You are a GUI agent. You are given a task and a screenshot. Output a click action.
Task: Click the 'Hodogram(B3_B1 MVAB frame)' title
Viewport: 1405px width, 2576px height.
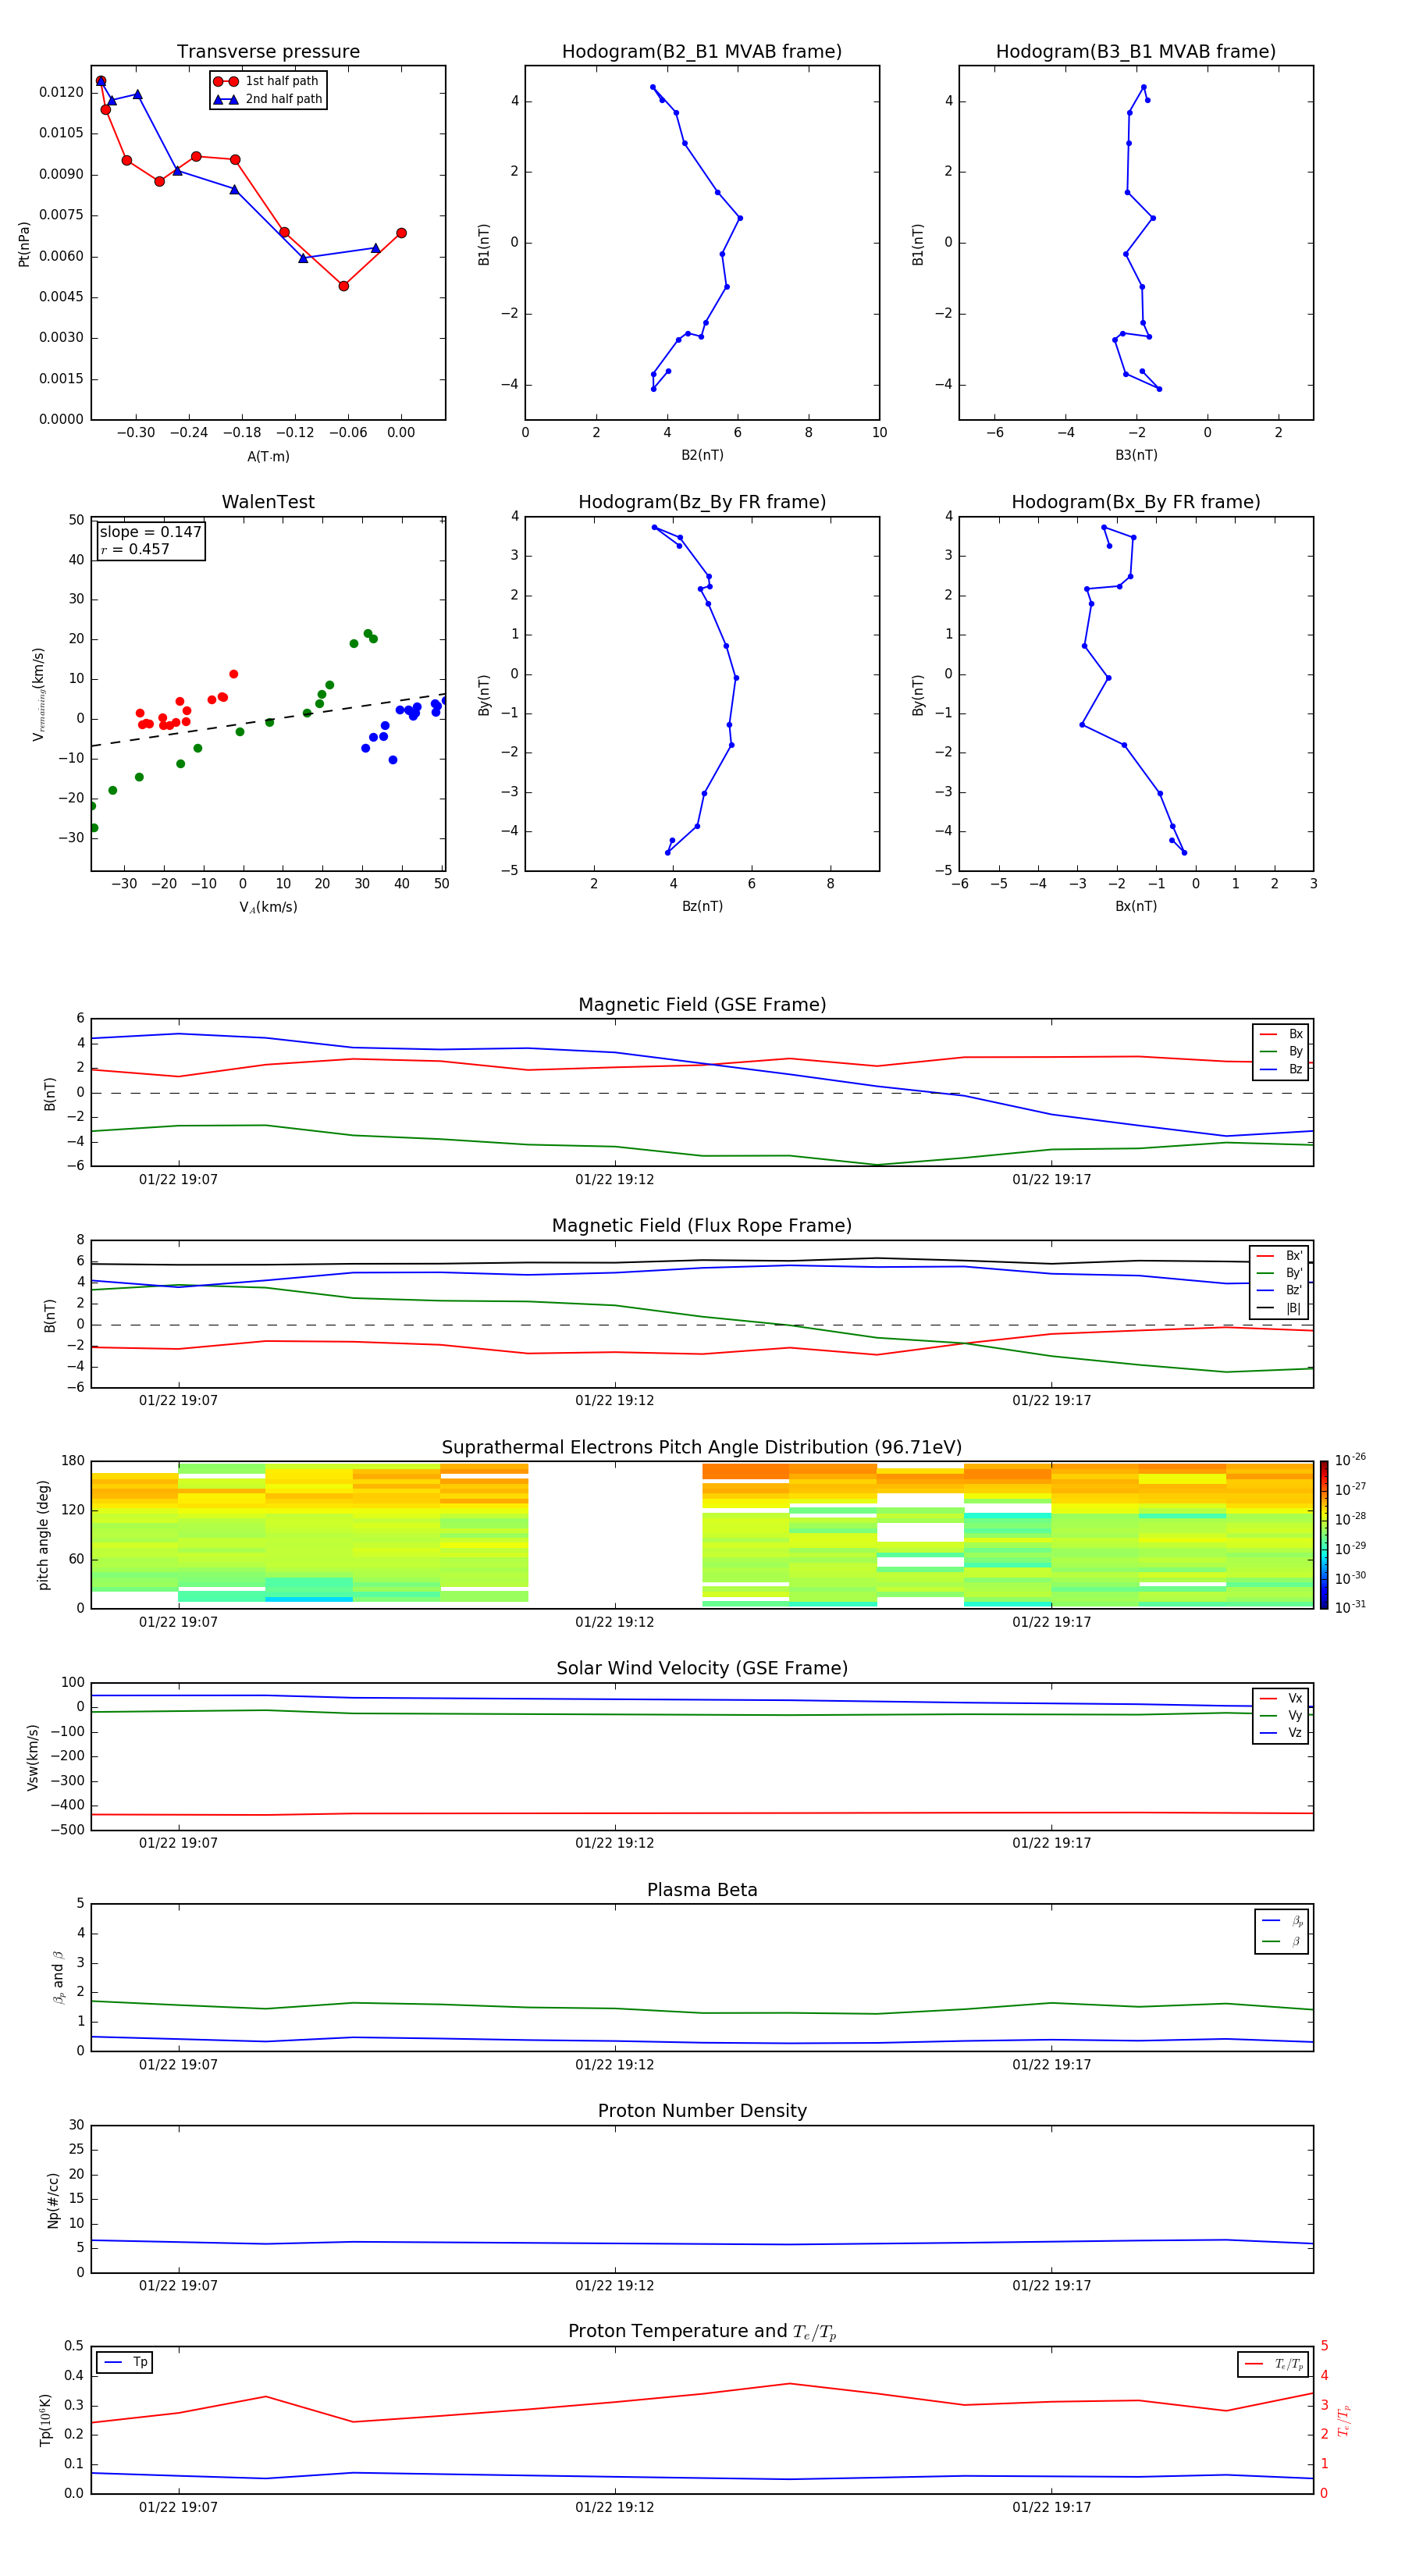(1136, 51)
